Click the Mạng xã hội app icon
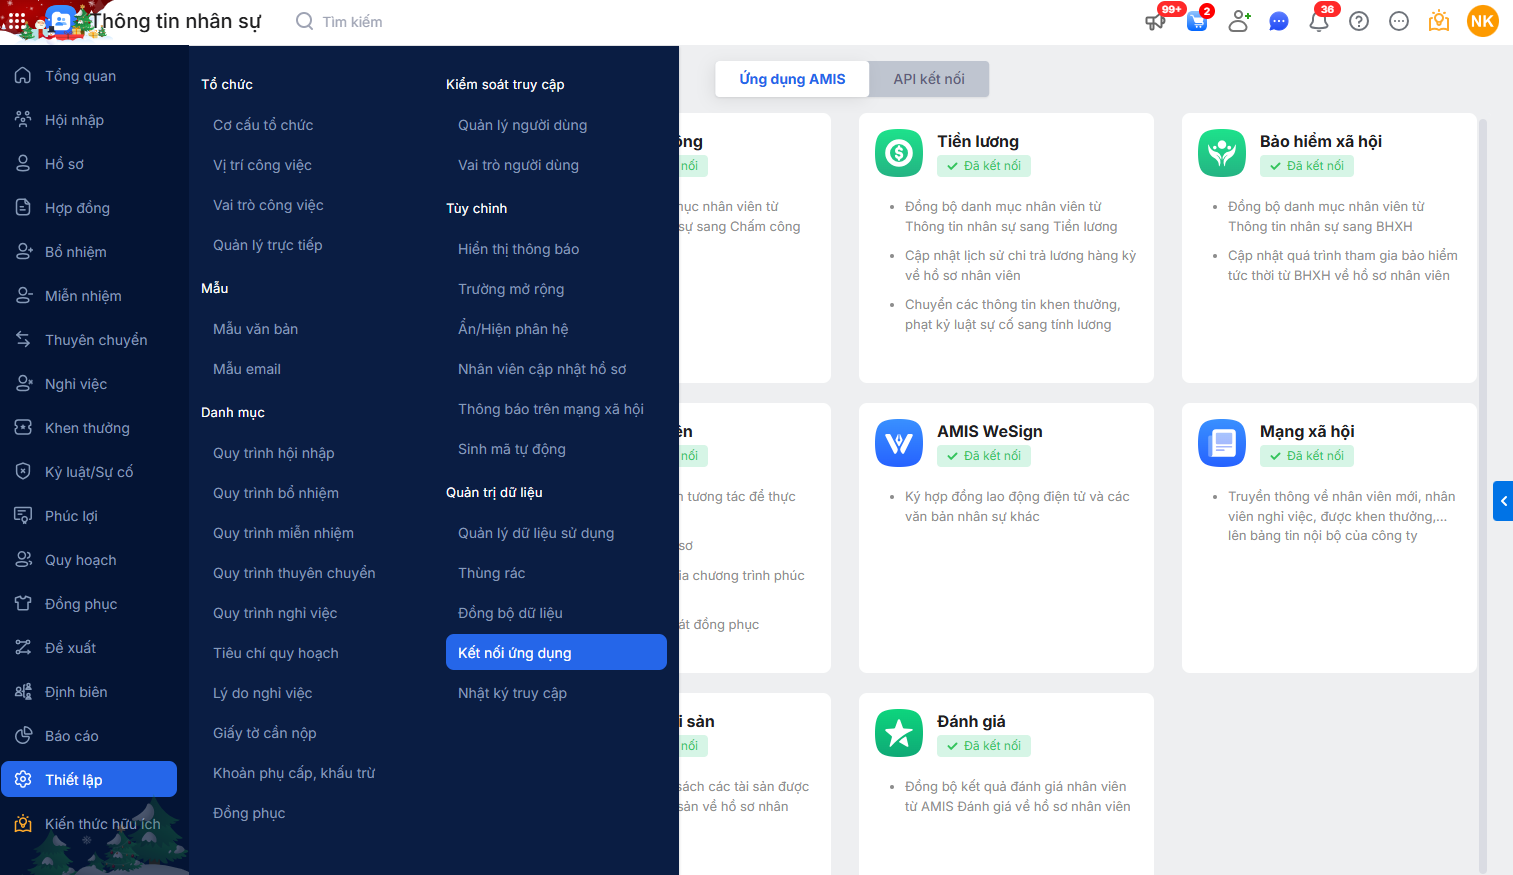1513x875 pixels. coord(1222,443)
